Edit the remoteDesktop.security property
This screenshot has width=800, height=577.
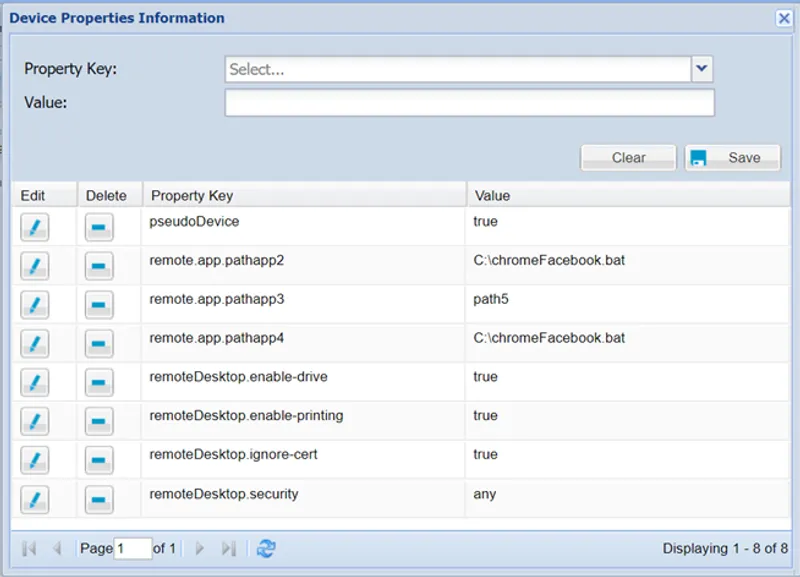35,497
